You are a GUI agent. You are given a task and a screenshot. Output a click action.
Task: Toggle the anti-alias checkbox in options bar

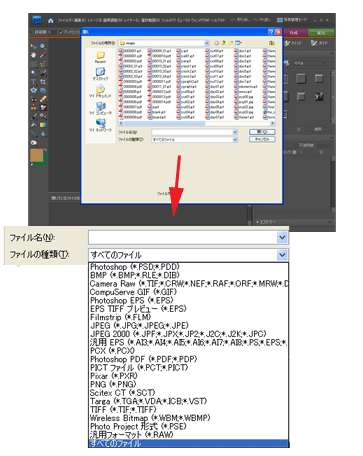[x=61, y=32]
